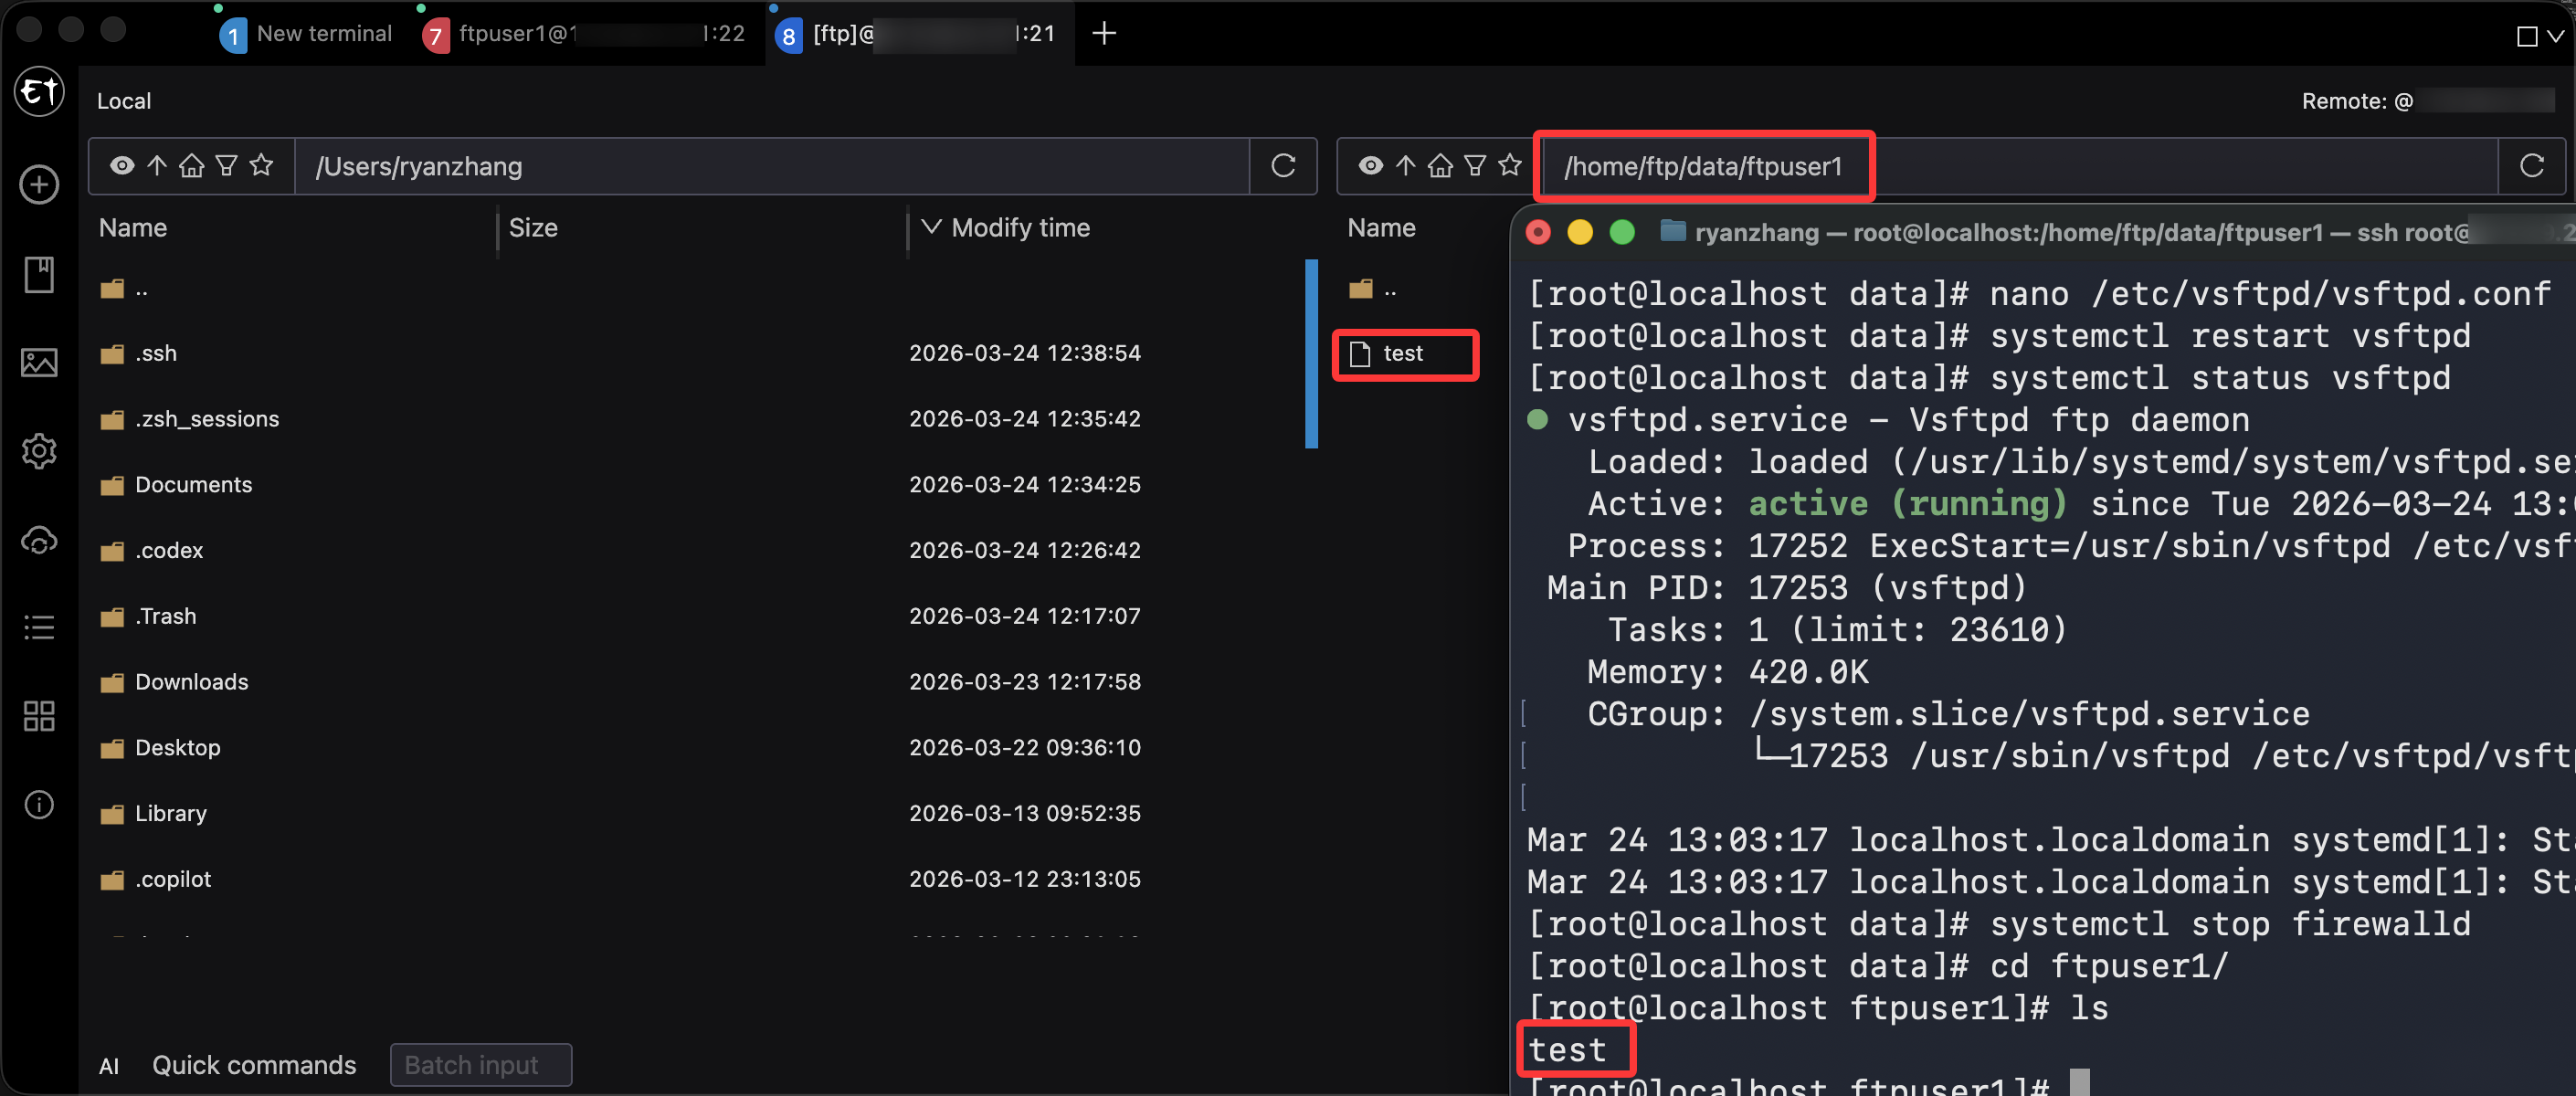Go to home directory in Local pane
Viewport: 2576px width, 1096px height.
[x=192, y=165]
